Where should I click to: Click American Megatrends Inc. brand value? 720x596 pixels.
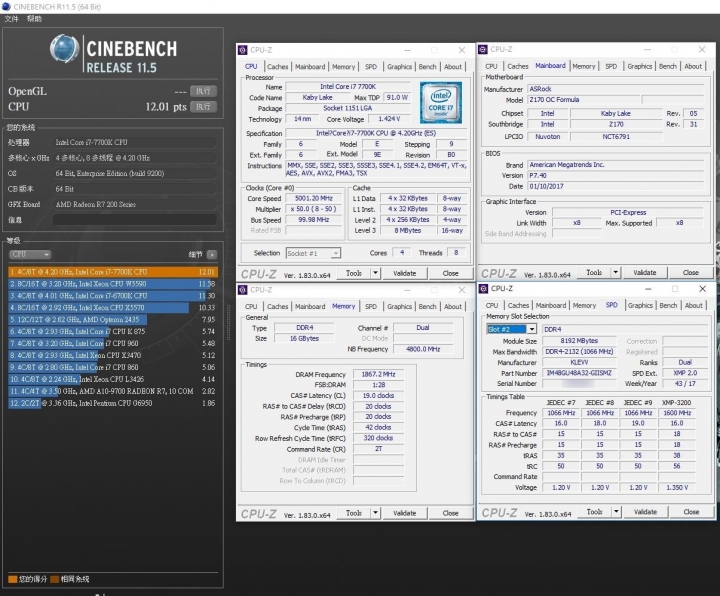(615, 164)
